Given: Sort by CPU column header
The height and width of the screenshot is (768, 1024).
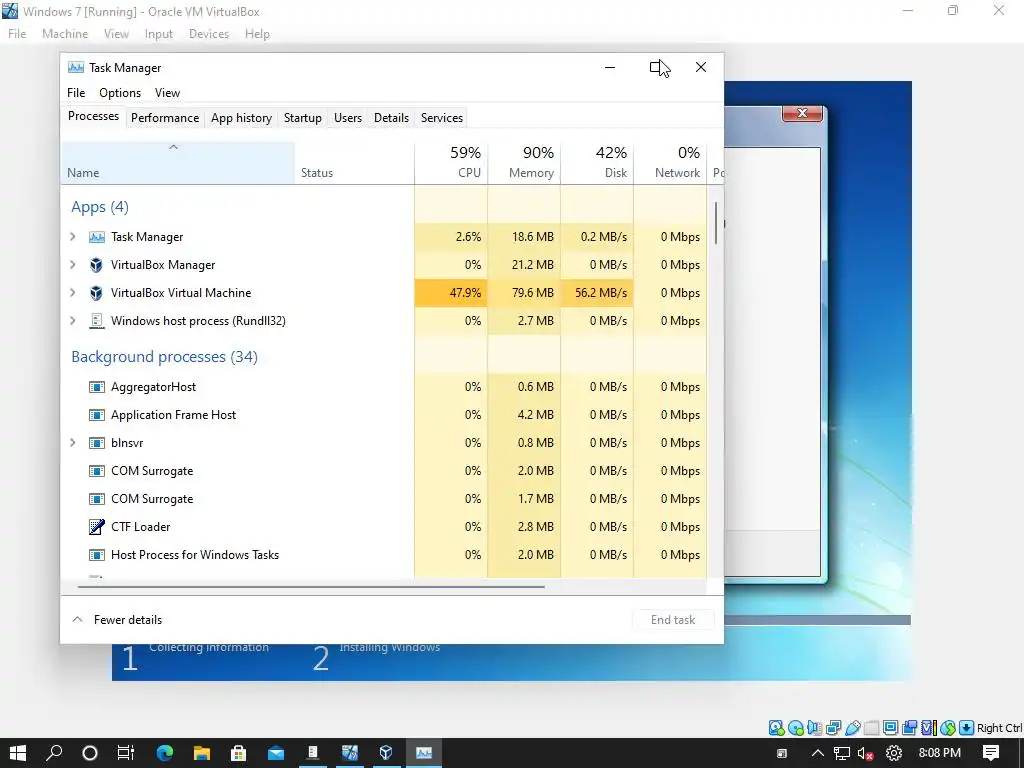Looking at the screenshot, I should (451, 163).
